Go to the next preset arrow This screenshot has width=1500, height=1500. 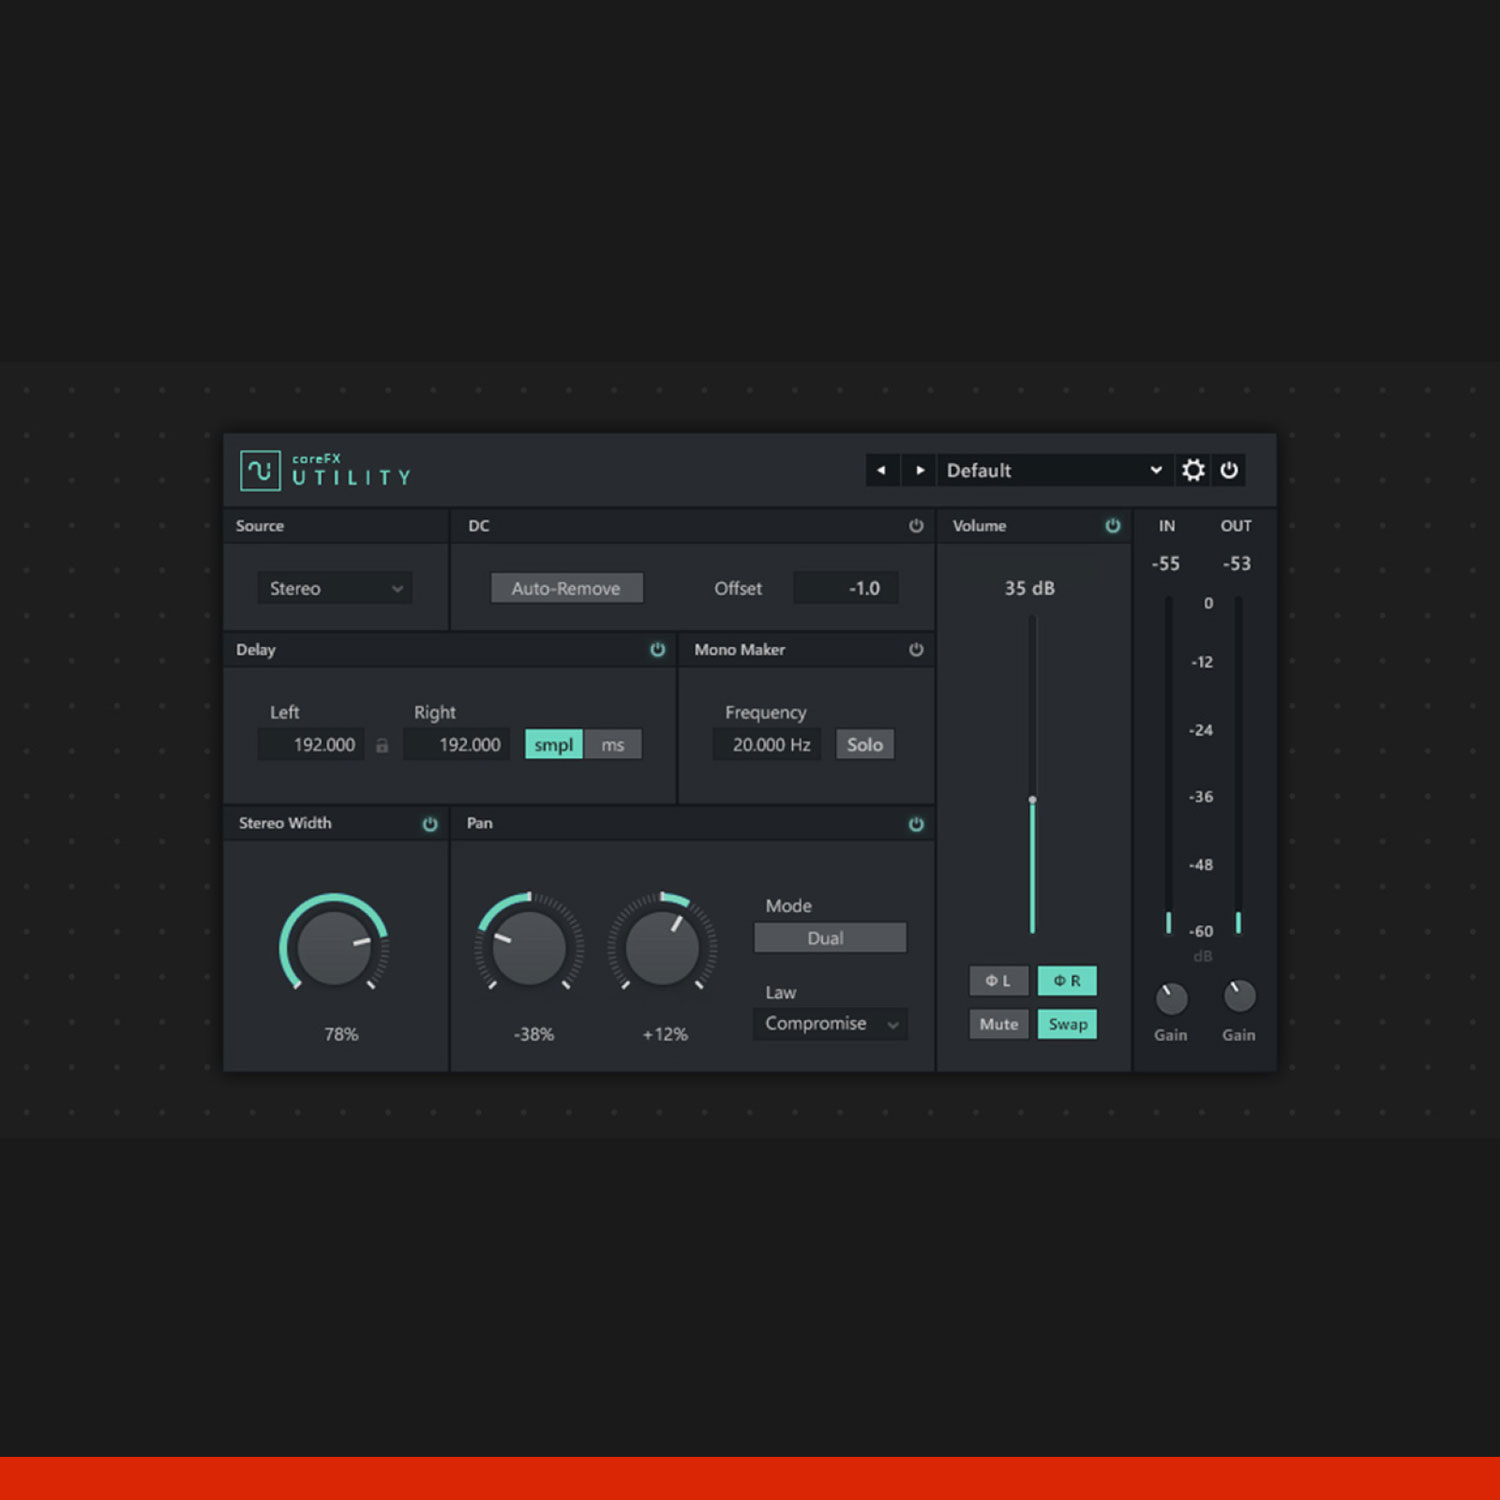coord(919,470)
